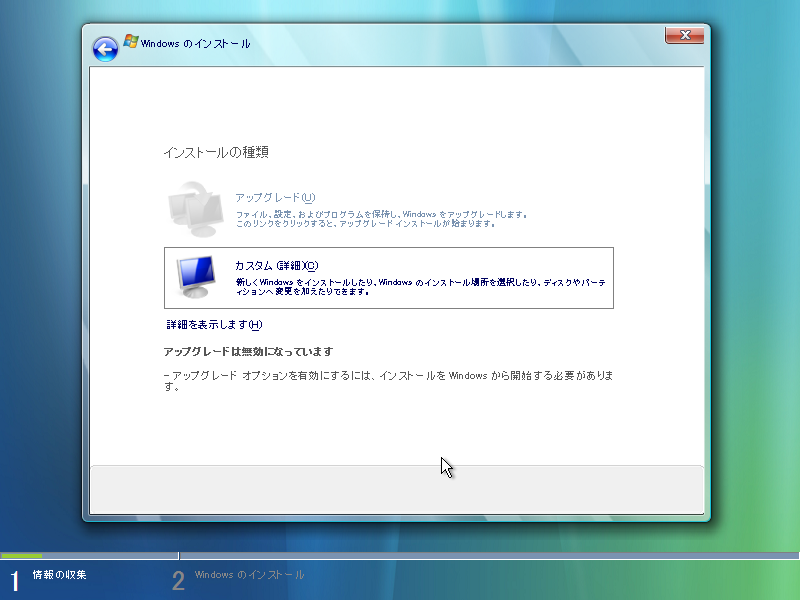The width and height of the screenshot is (800, 600).
Task: Click the upgrade description text
Action: [x=381, y=219]
